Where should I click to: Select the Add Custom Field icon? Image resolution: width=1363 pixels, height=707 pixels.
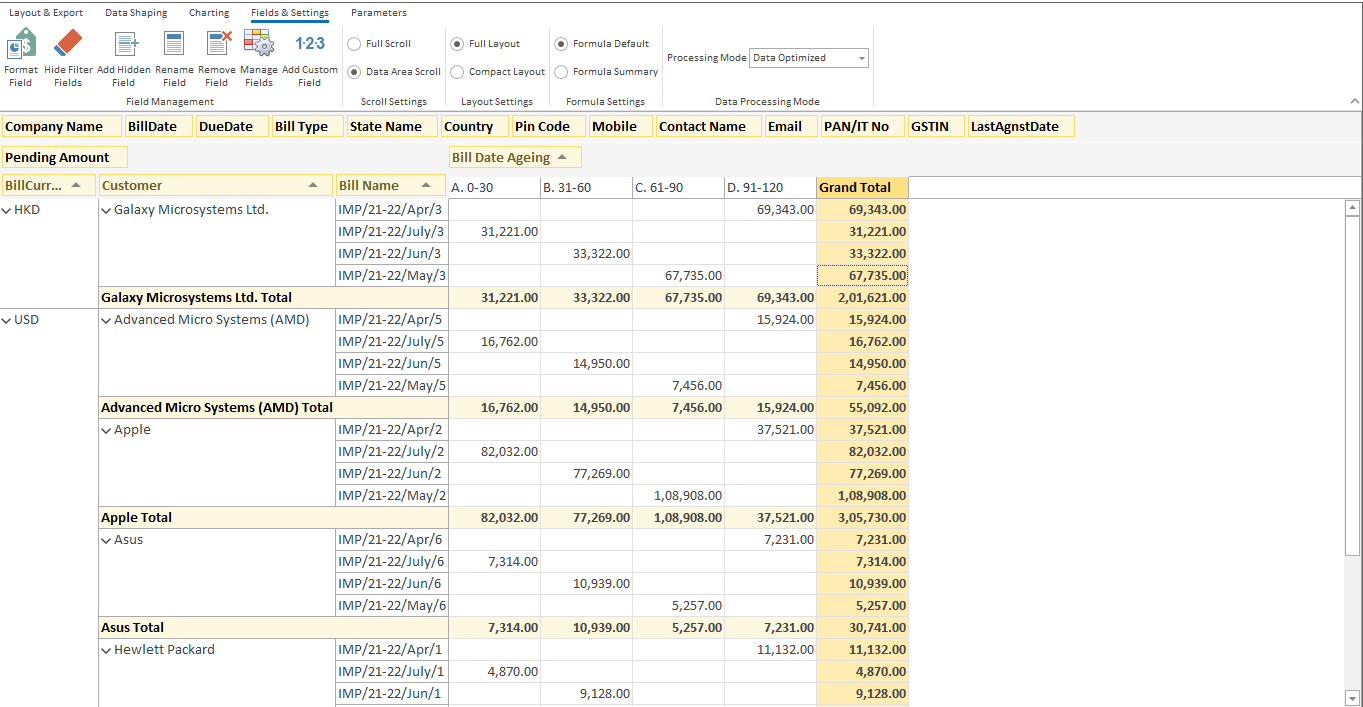310,45
